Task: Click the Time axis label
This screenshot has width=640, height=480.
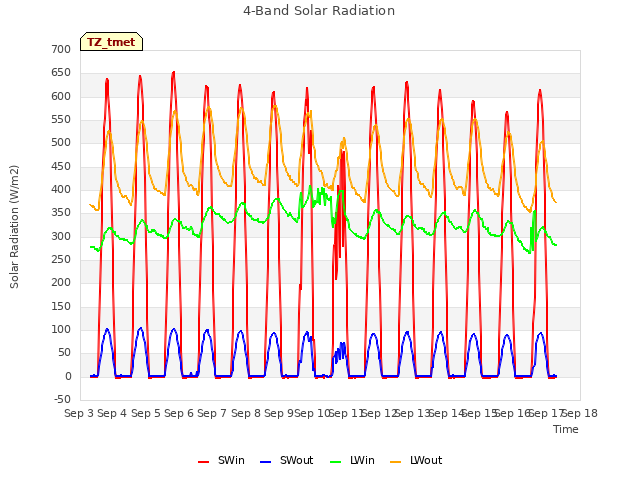Action: click(566, 429)
